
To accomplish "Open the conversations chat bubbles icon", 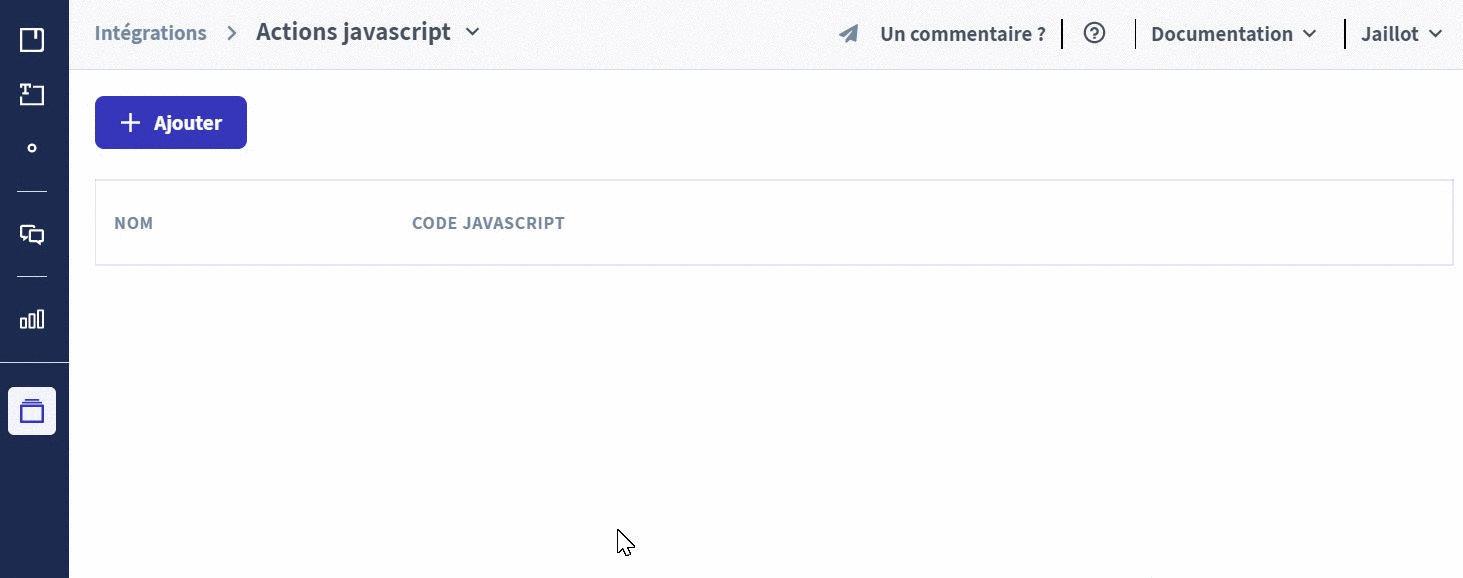I will click(x=32, y=234).
